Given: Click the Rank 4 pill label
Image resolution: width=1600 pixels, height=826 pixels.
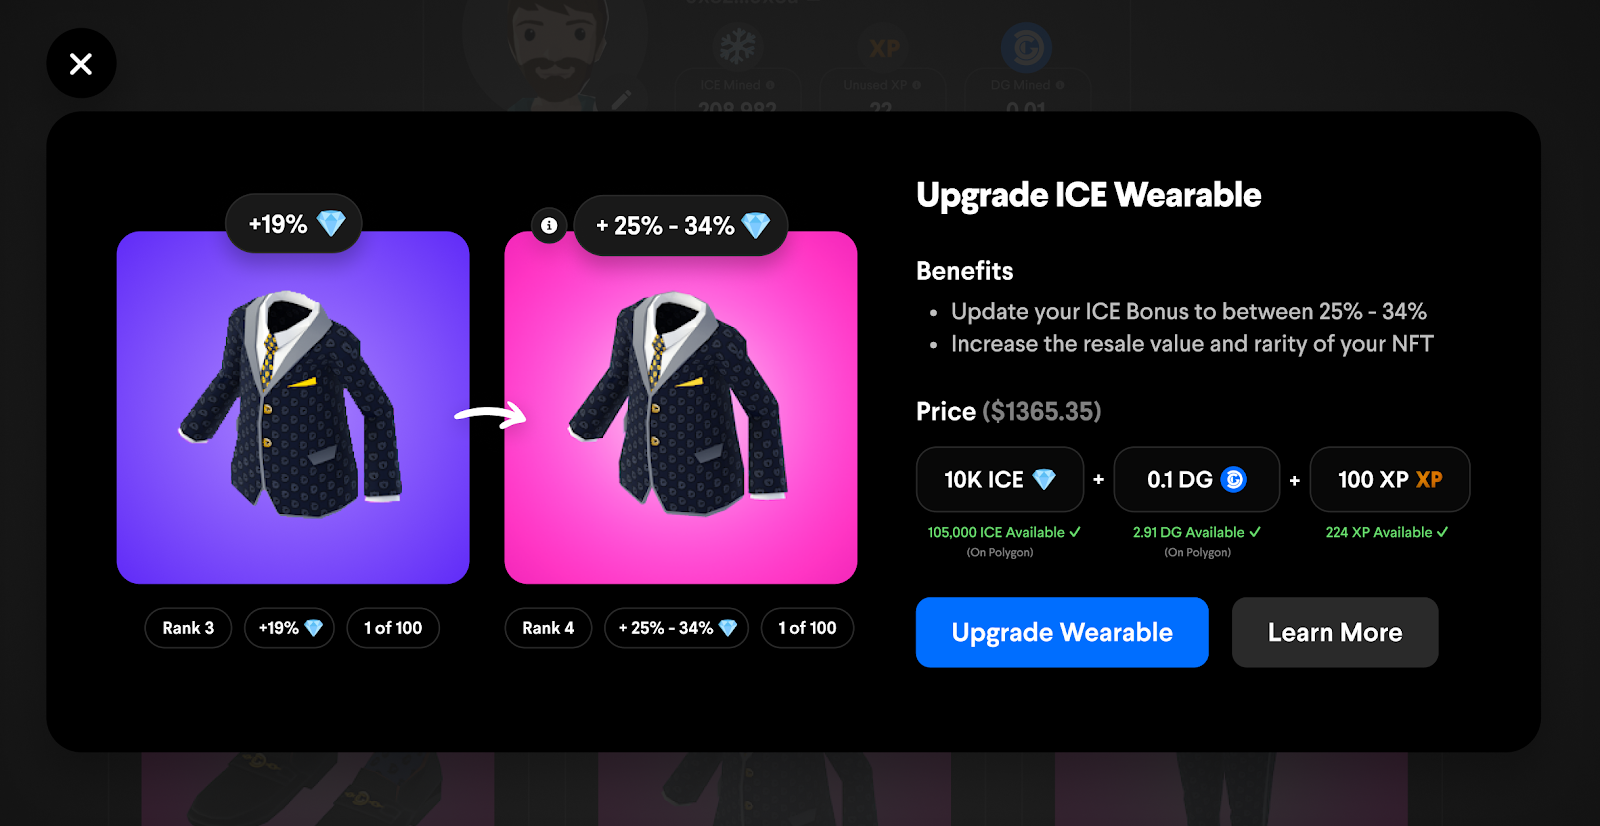Looking at the screenshot, I should point(548,628).
